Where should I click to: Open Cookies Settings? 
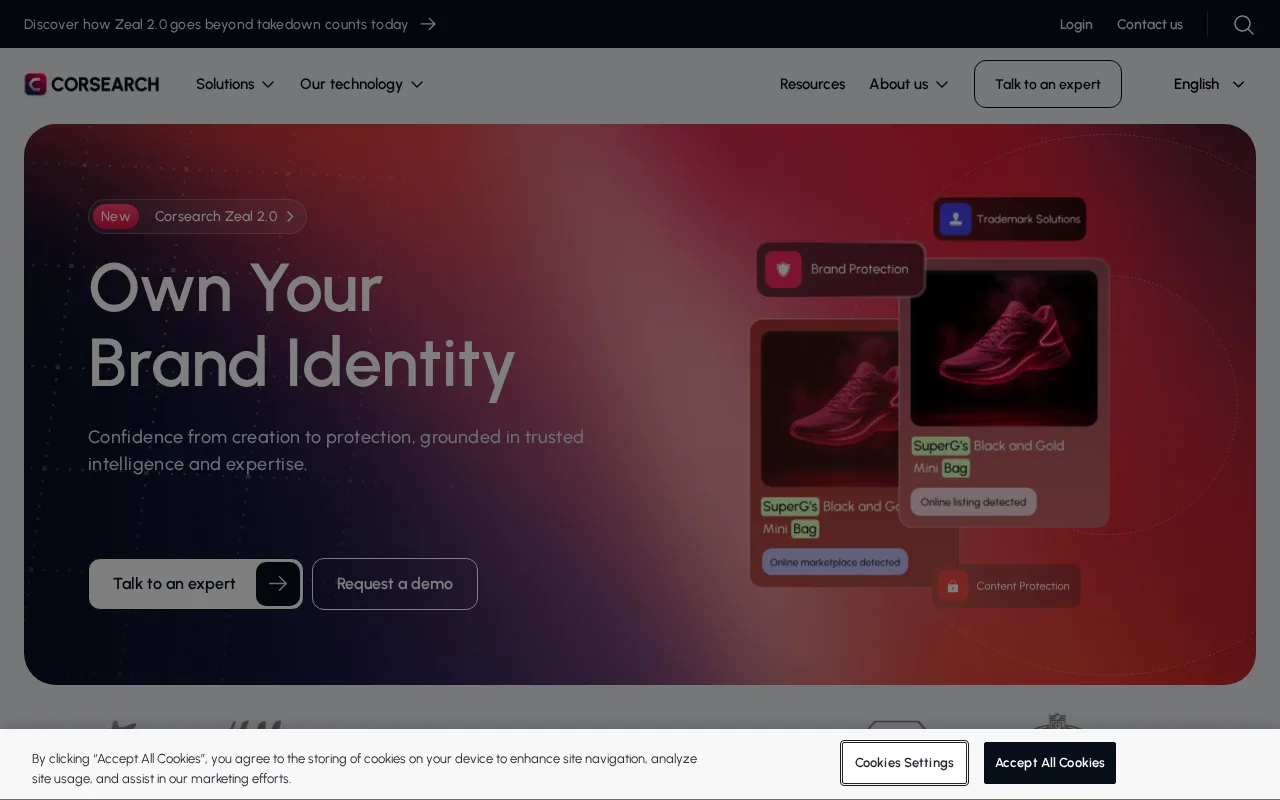pos(904,763)
